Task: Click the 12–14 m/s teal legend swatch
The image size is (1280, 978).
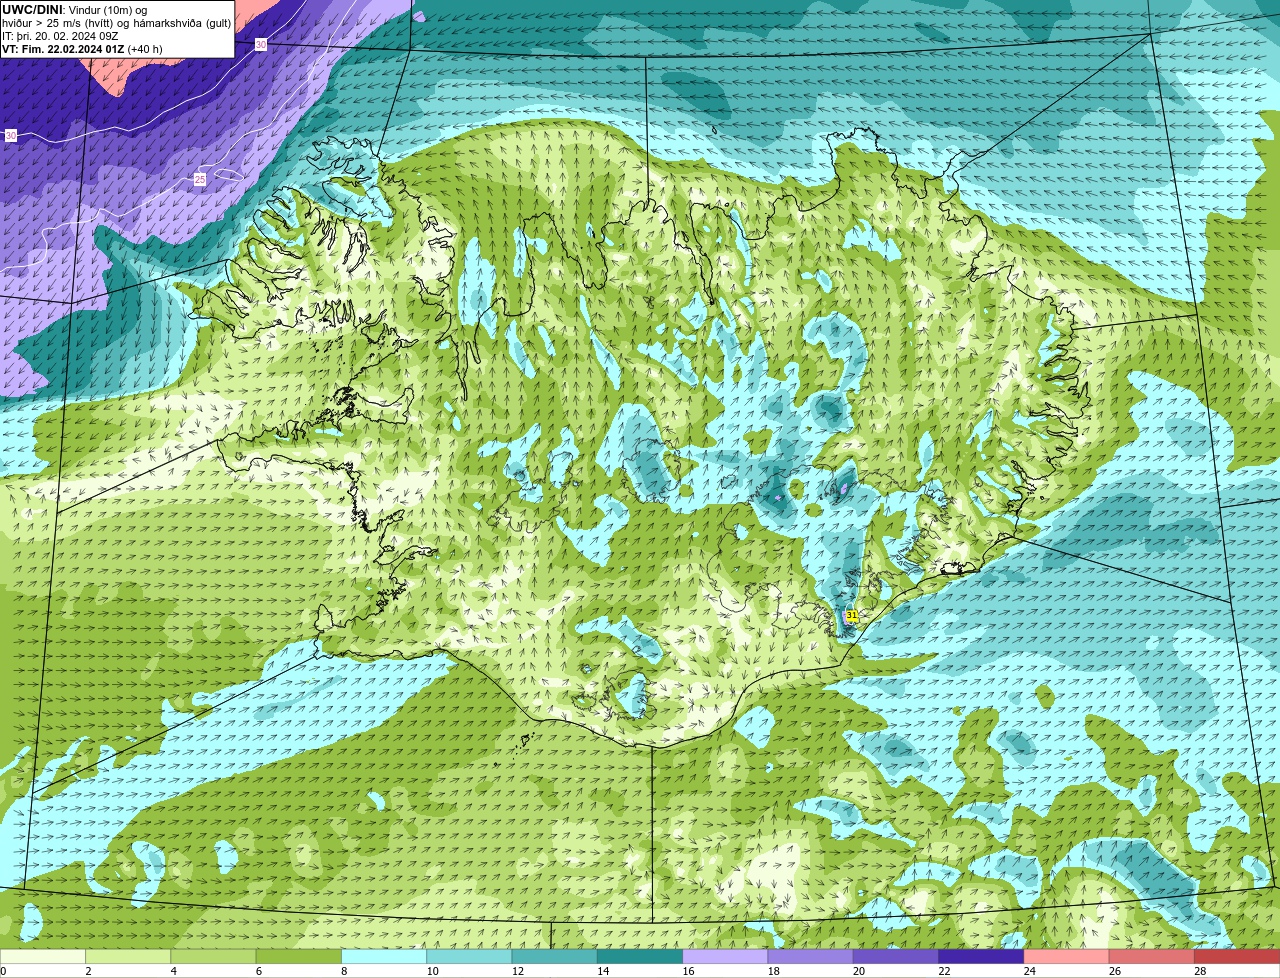Action: point(554,956)
